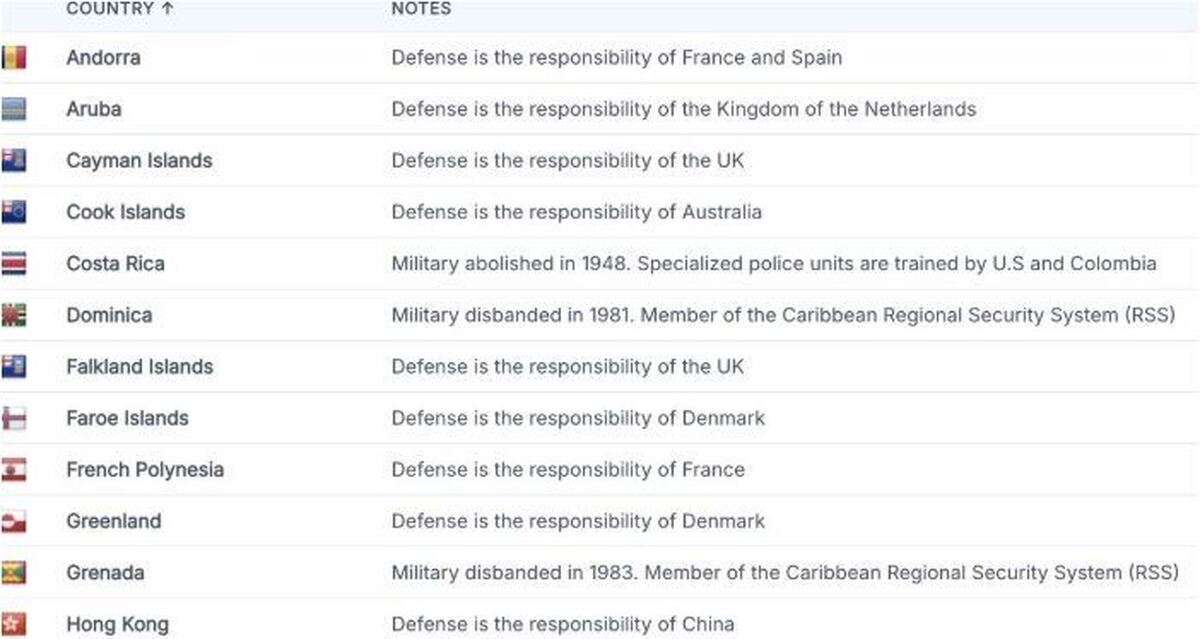Open the Andorra country link
Image resolution: width=1200 pixels, height=639 pixels.
pyautogui.click(x=103, y=57)
